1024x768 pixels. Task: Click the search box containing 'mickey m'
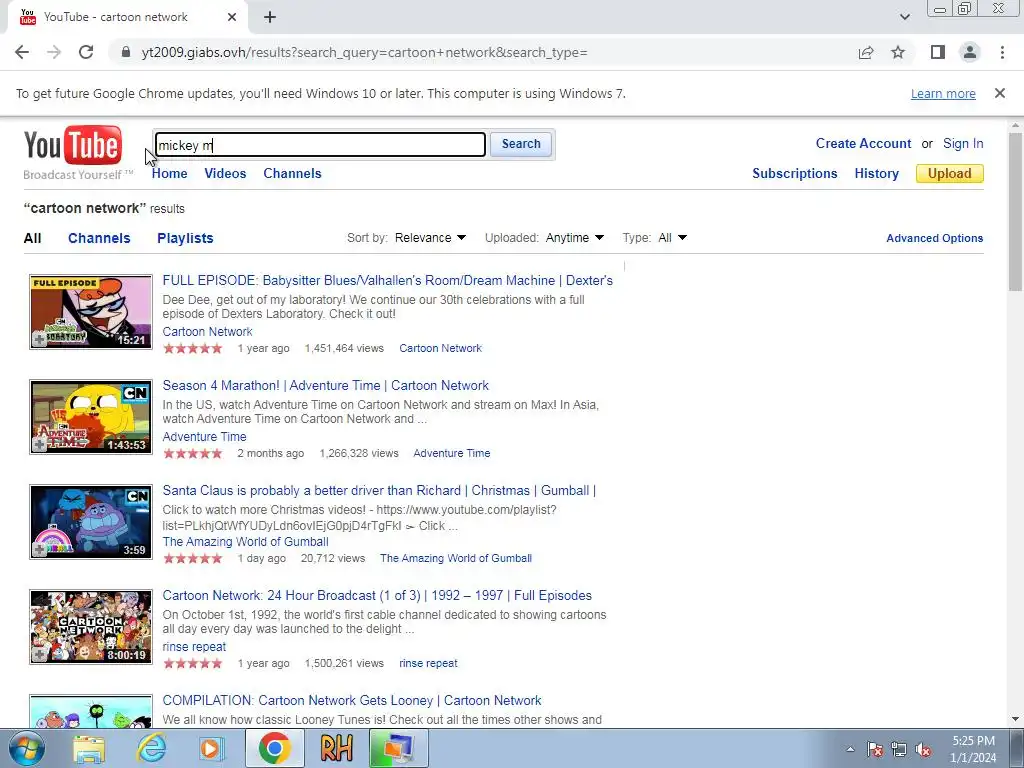pos(321,145)
